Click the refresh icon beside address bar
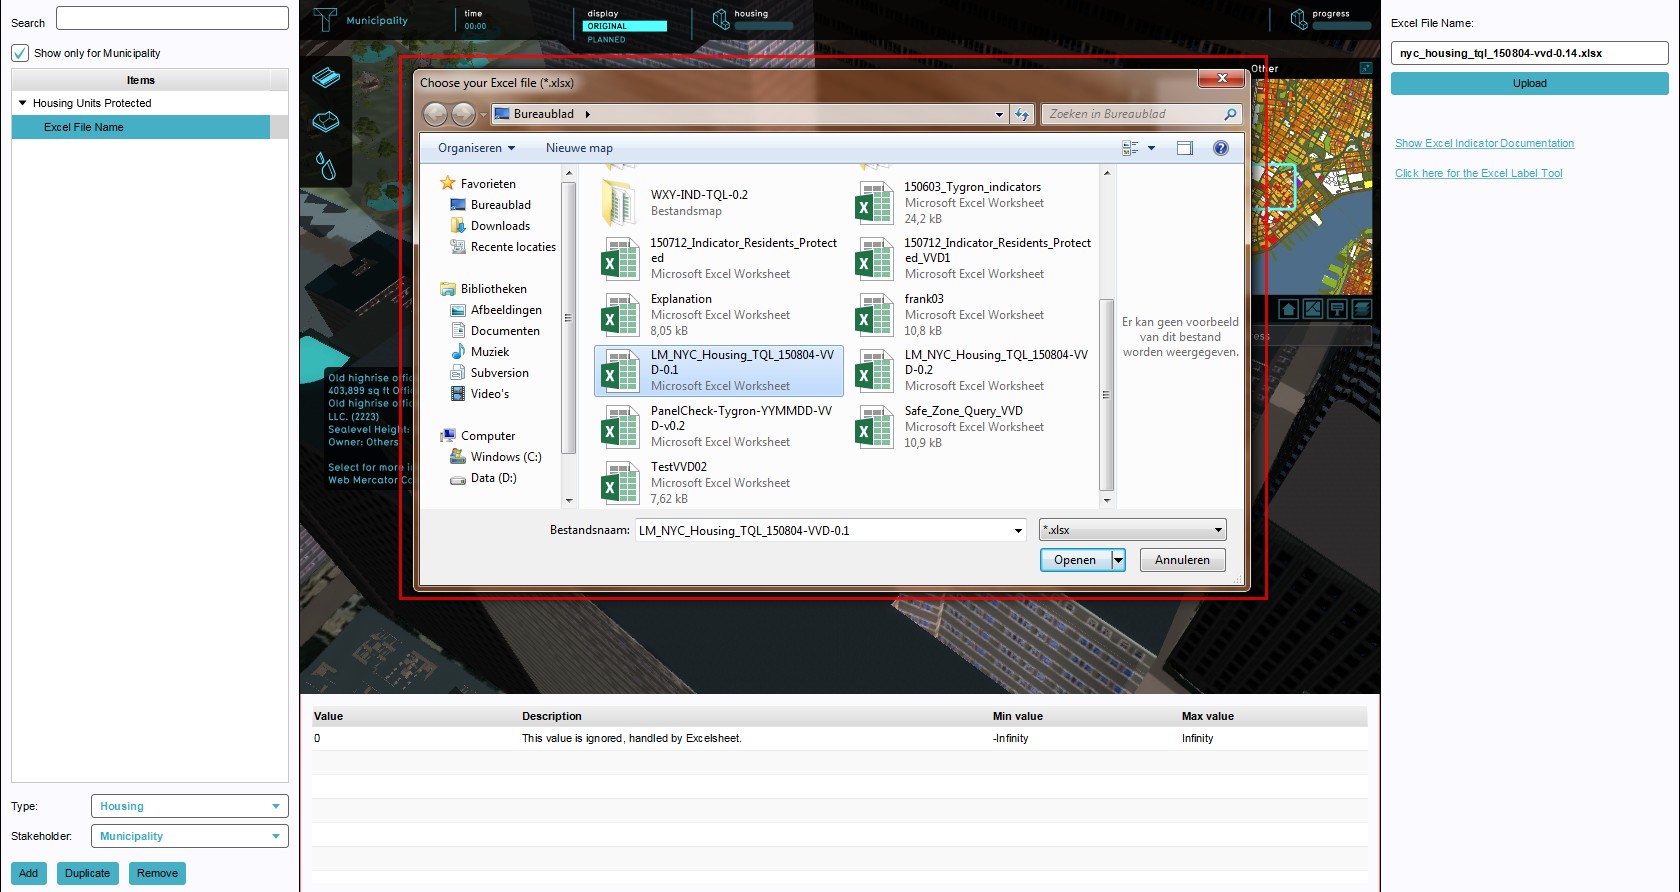This screenshot has width=1680, height=892. pos(1021,115)
